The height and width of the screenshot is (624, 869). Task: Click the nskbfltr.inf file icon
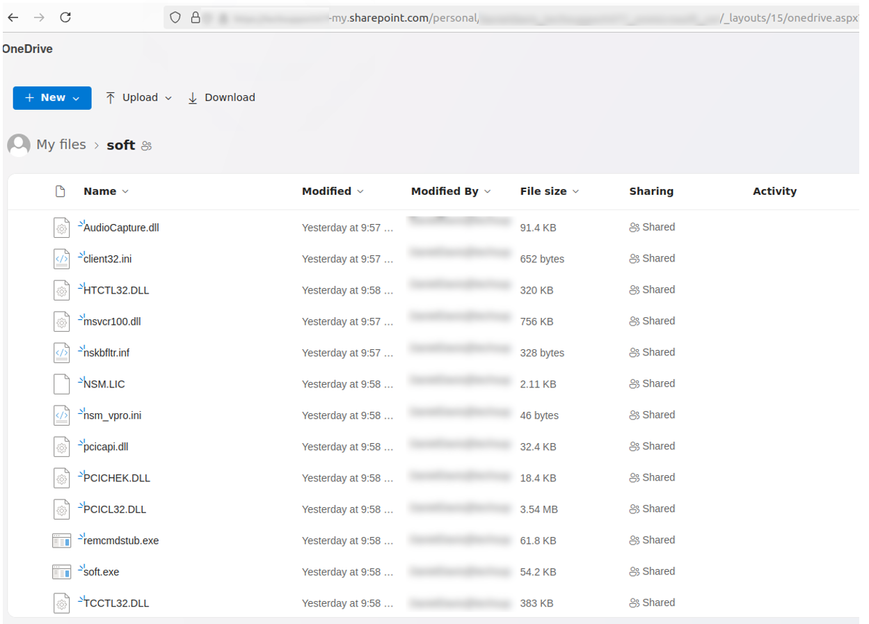pos(62,353)
